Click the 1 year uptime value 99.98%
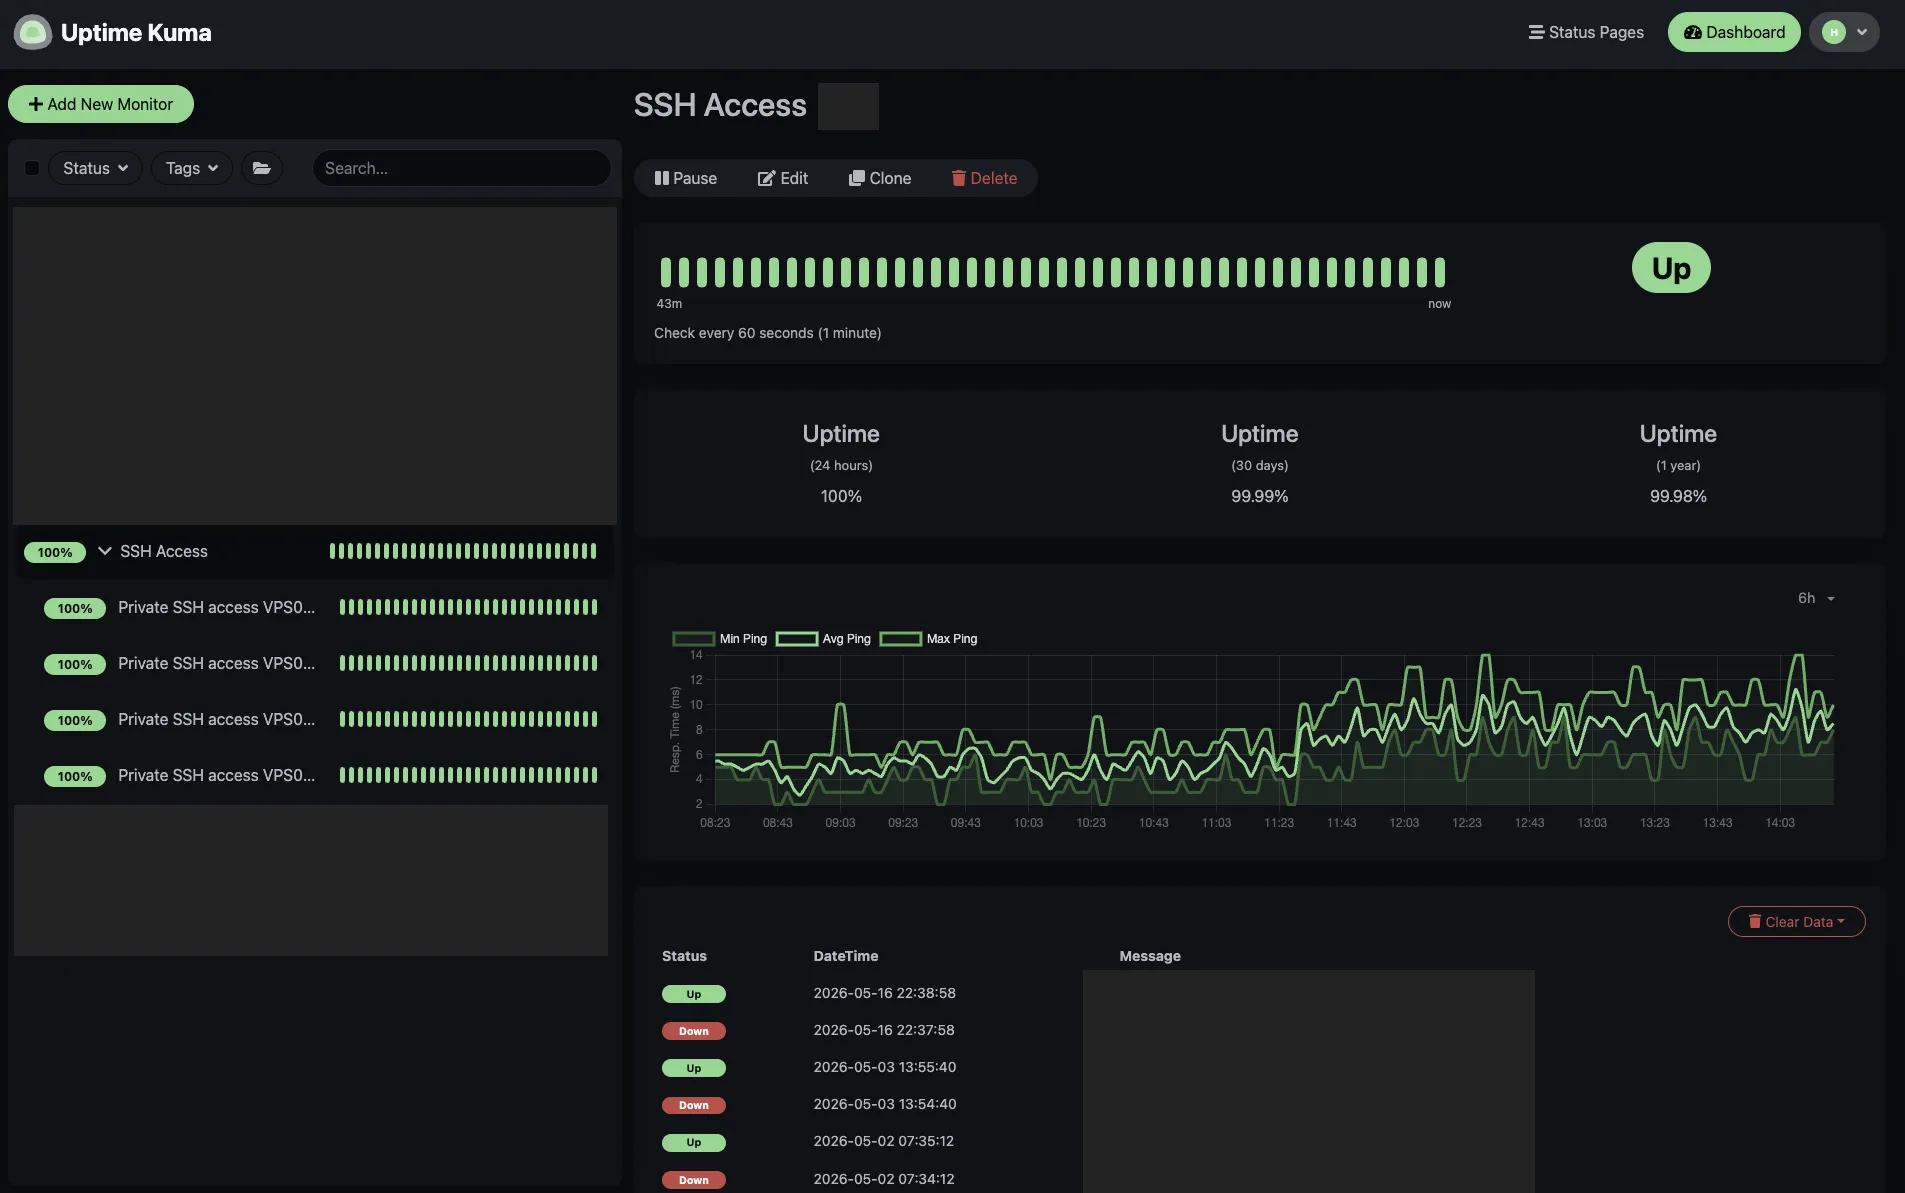 coord(1678,496)
